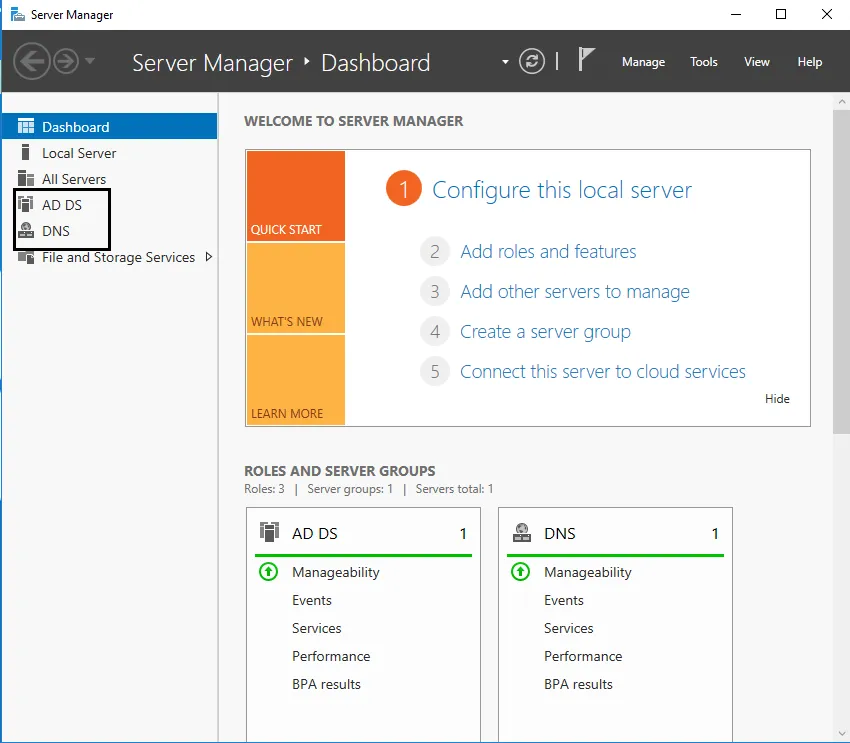The height and width of the screenshot is (743, 850).
Task: Click AD DS Manageability green status icon
Action: pos(268,572)
